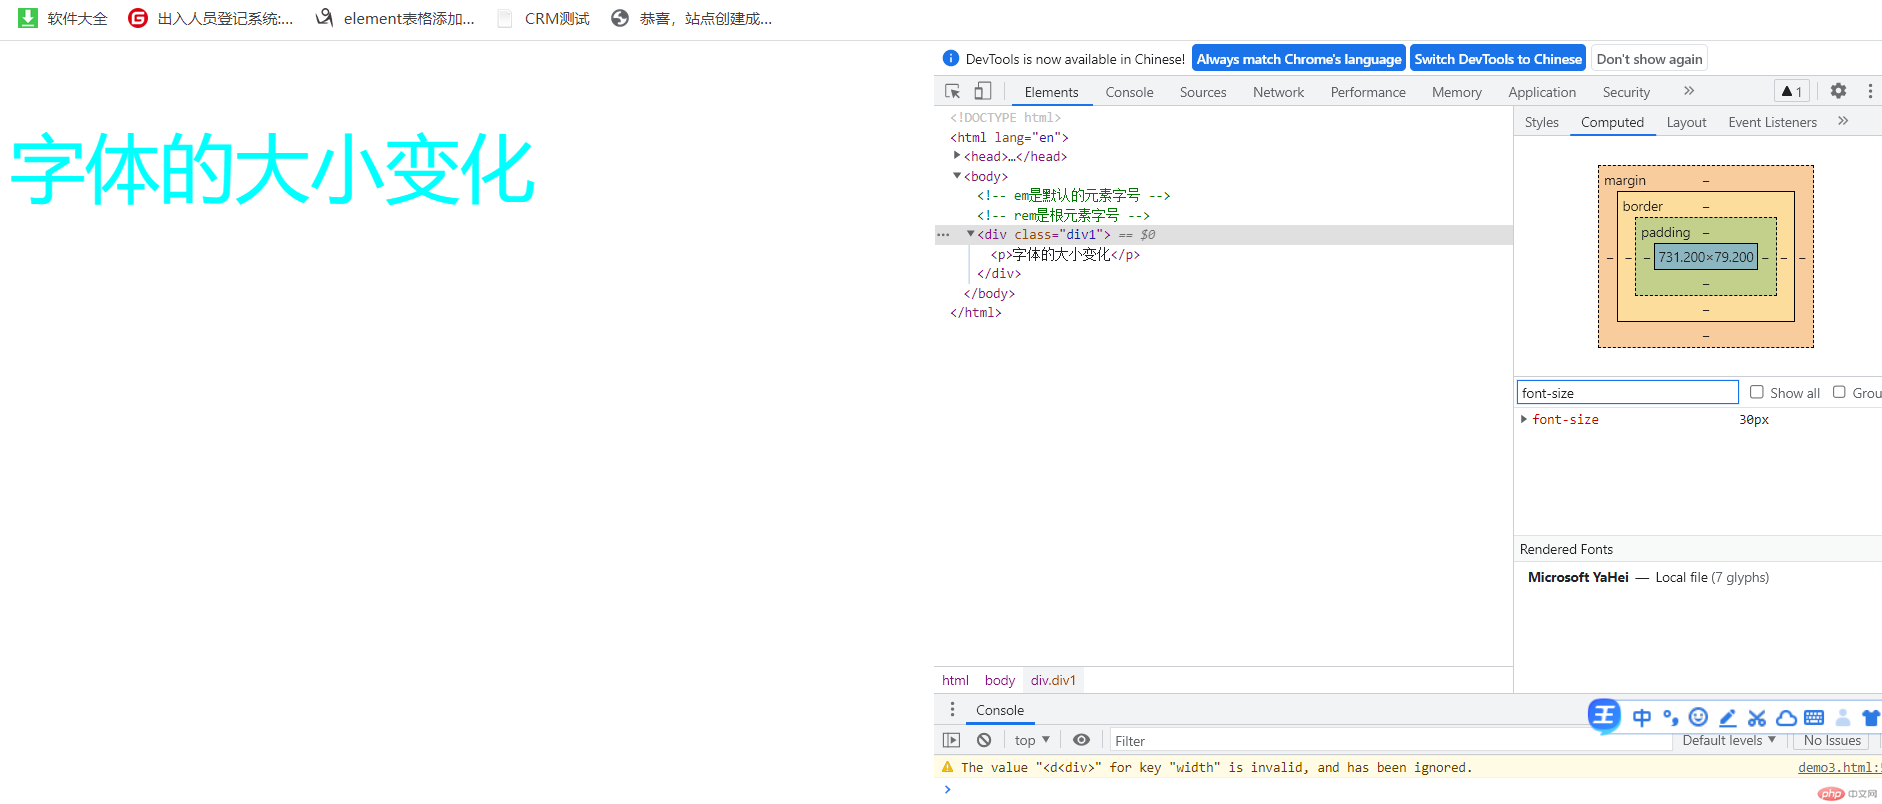Select the div.div1 breadcrumb

click(1053, 680)
